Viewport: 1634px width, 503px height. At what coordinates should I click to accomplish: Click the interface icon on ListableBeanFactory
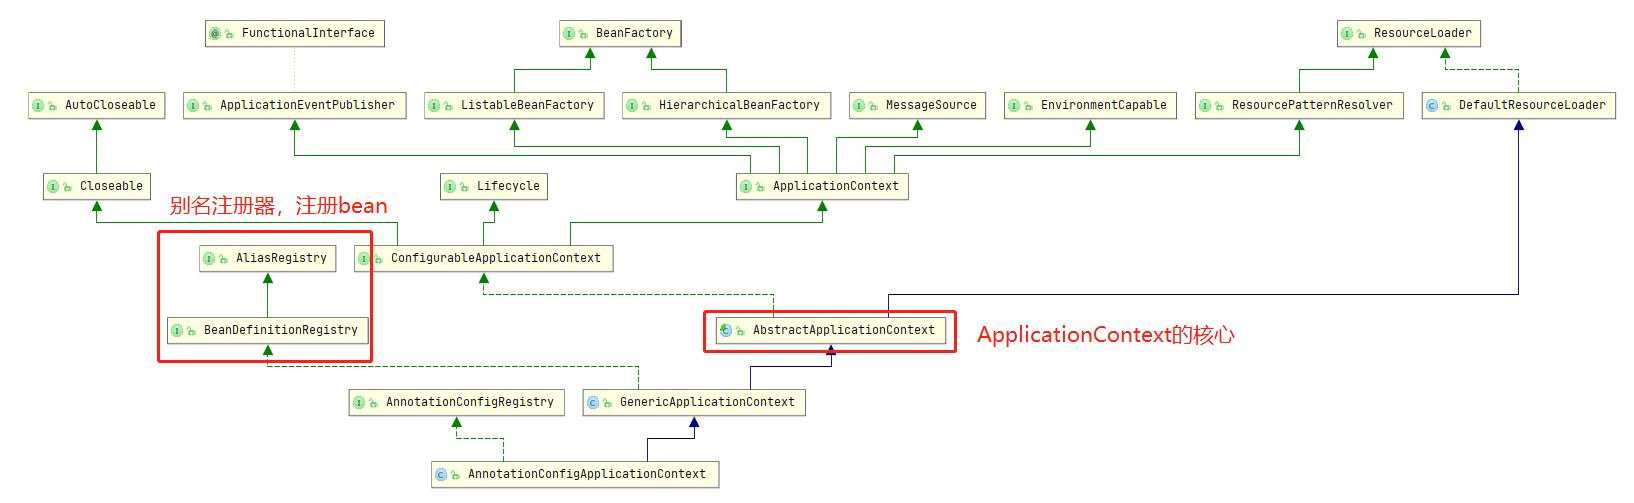[x=434, y=106]
